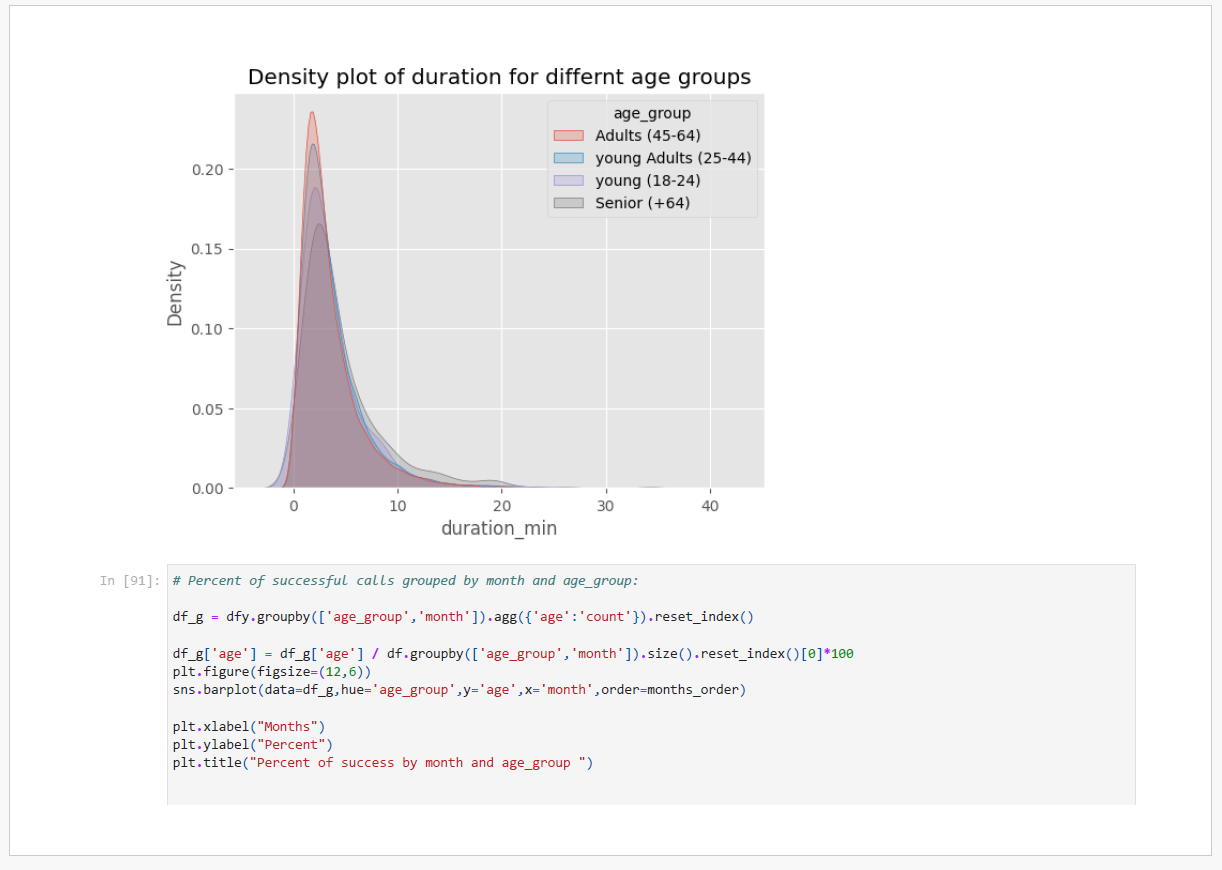Image resolution: width=1222 pixels, height=870 pixels.
Task: Click the plt.ylabel("Percent") code line
Action: coord(252,744)
